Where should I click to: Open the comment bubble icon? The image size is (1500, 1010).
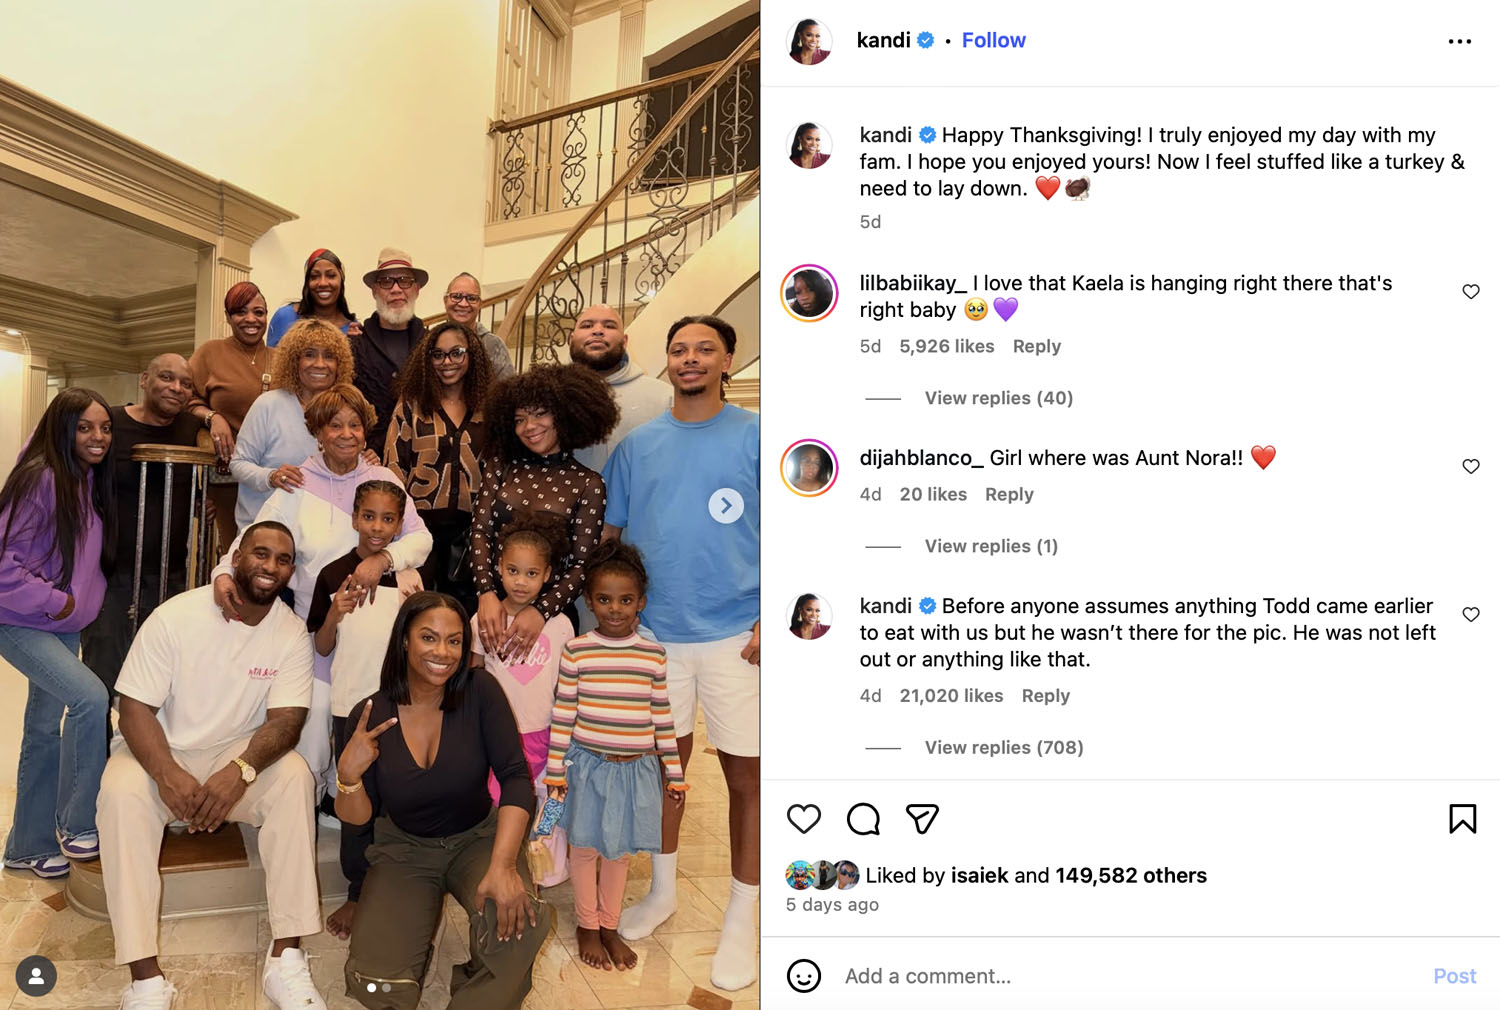tap(863, 819)
